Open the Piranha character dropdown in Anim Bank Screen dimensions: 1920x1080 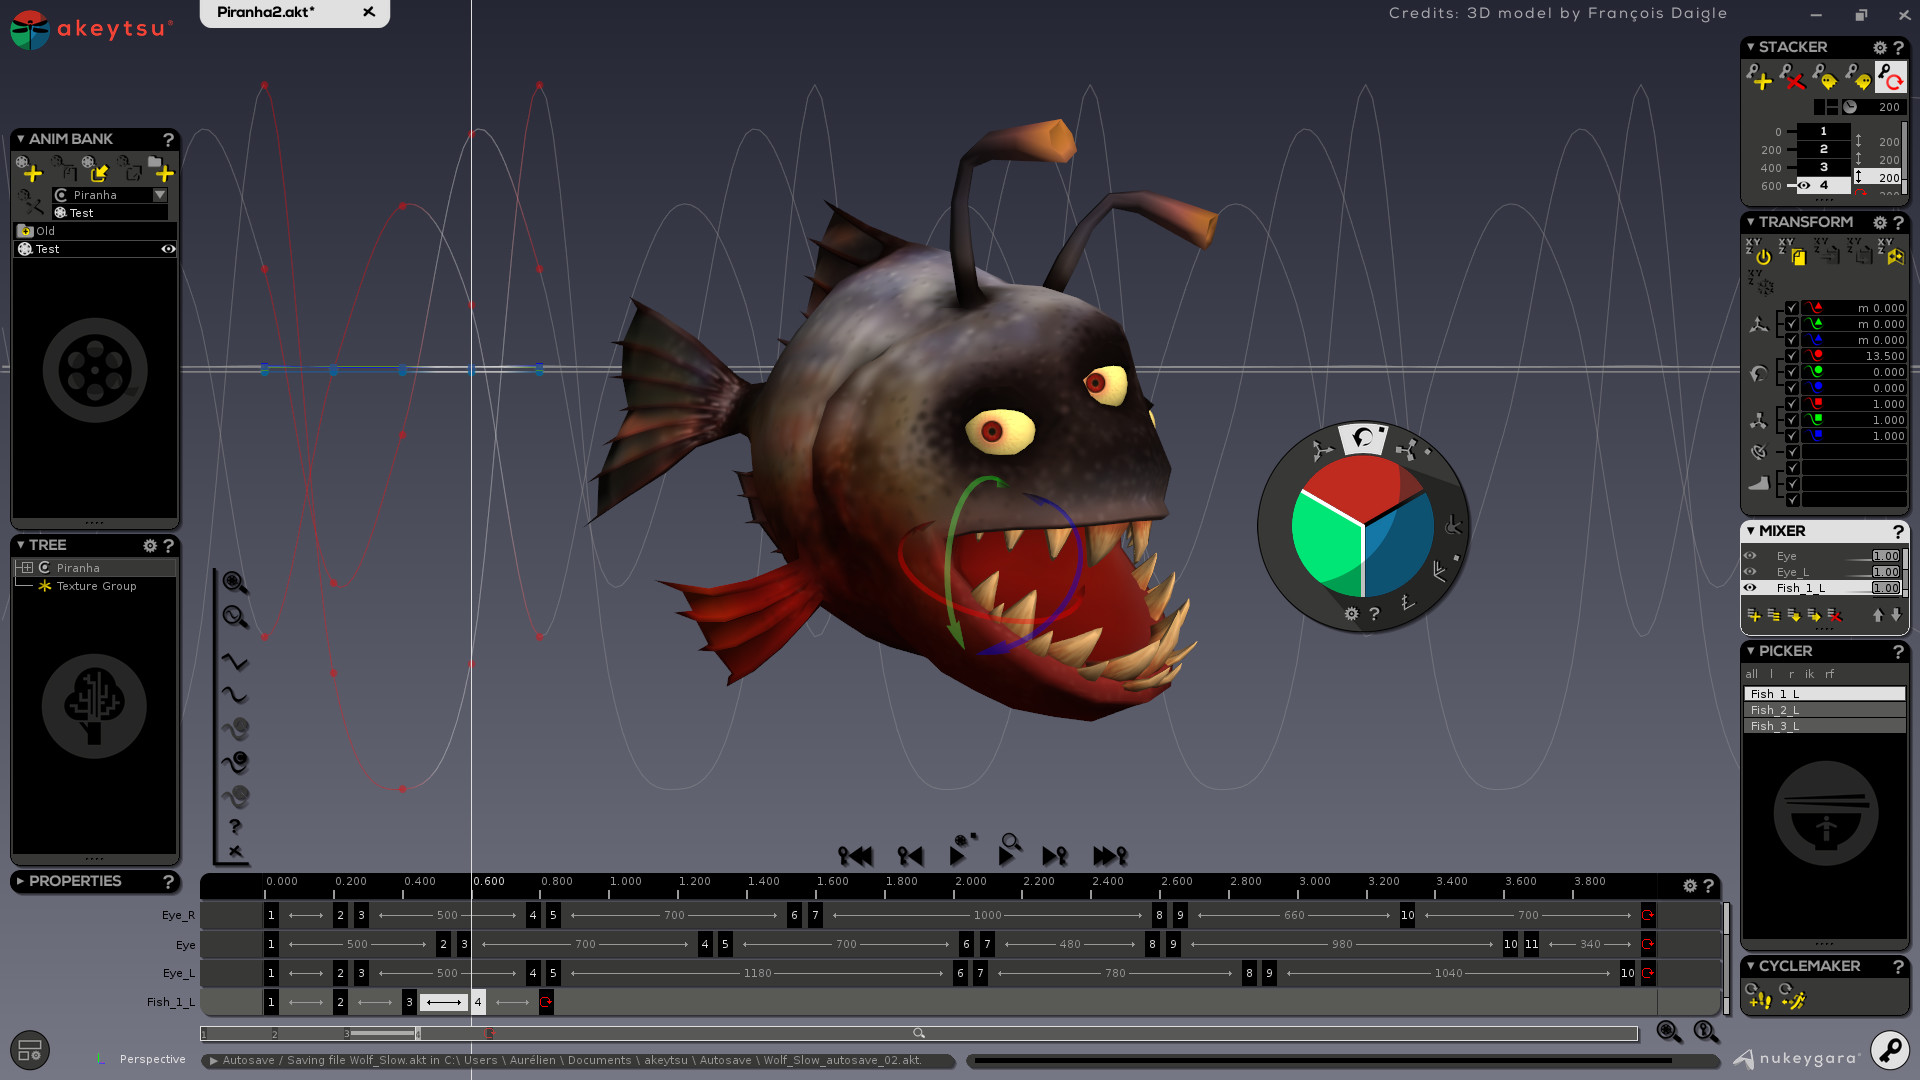(x=159, y=195)
